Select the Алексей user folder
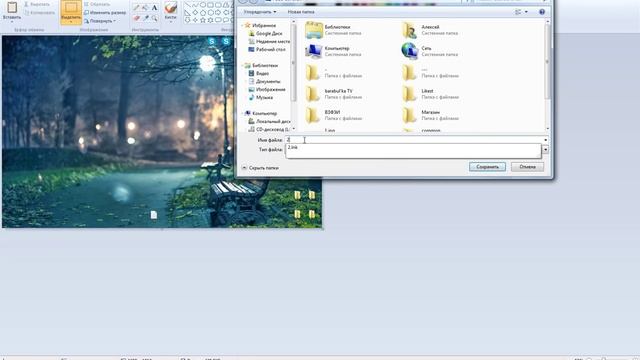This screenshot has width=640, height=360. (x=431, y=30)
